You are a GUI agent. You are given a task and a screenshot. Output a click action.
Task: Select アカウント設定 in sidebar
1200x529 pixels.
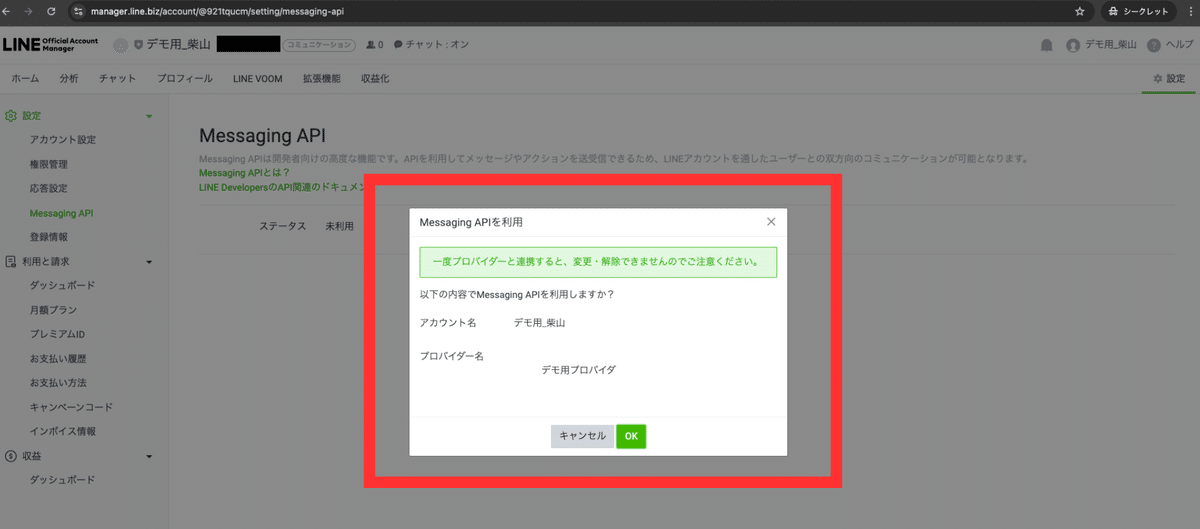[x=63, y=140]
